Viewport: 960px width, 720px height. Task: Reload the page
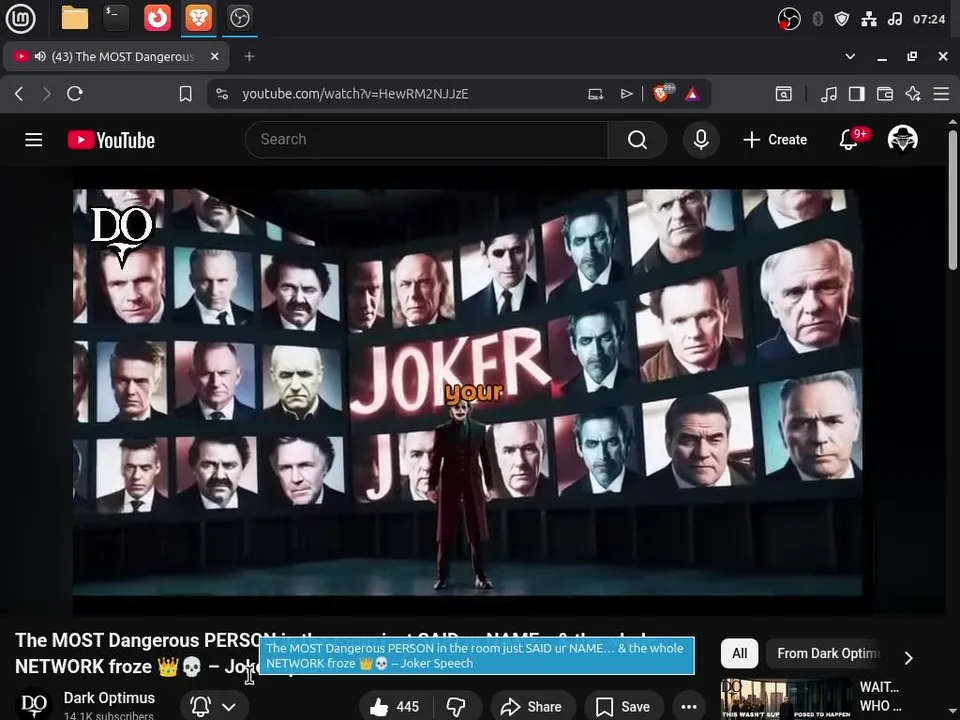coord(75,94)
